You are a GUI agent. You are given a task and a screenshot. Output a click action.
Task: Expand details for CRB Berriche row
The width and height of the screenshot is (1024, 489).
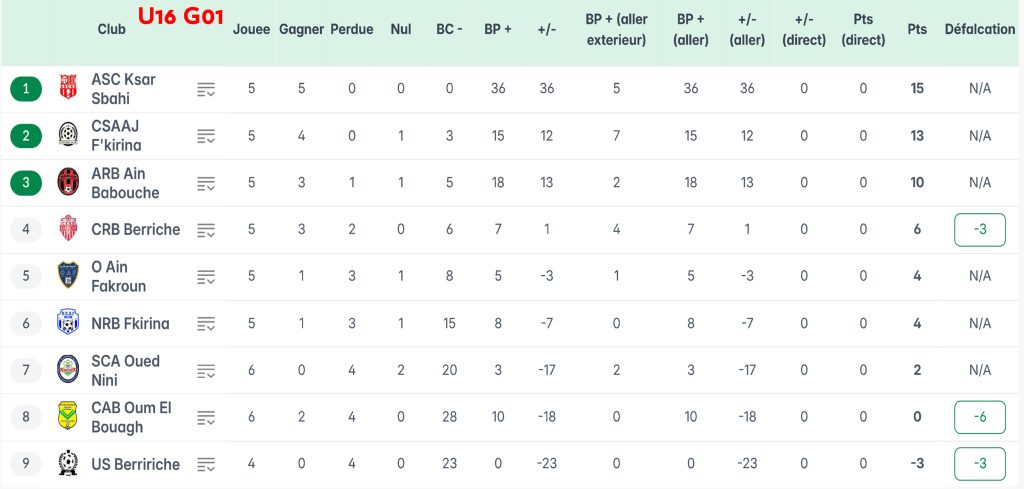tap(206, 230)
